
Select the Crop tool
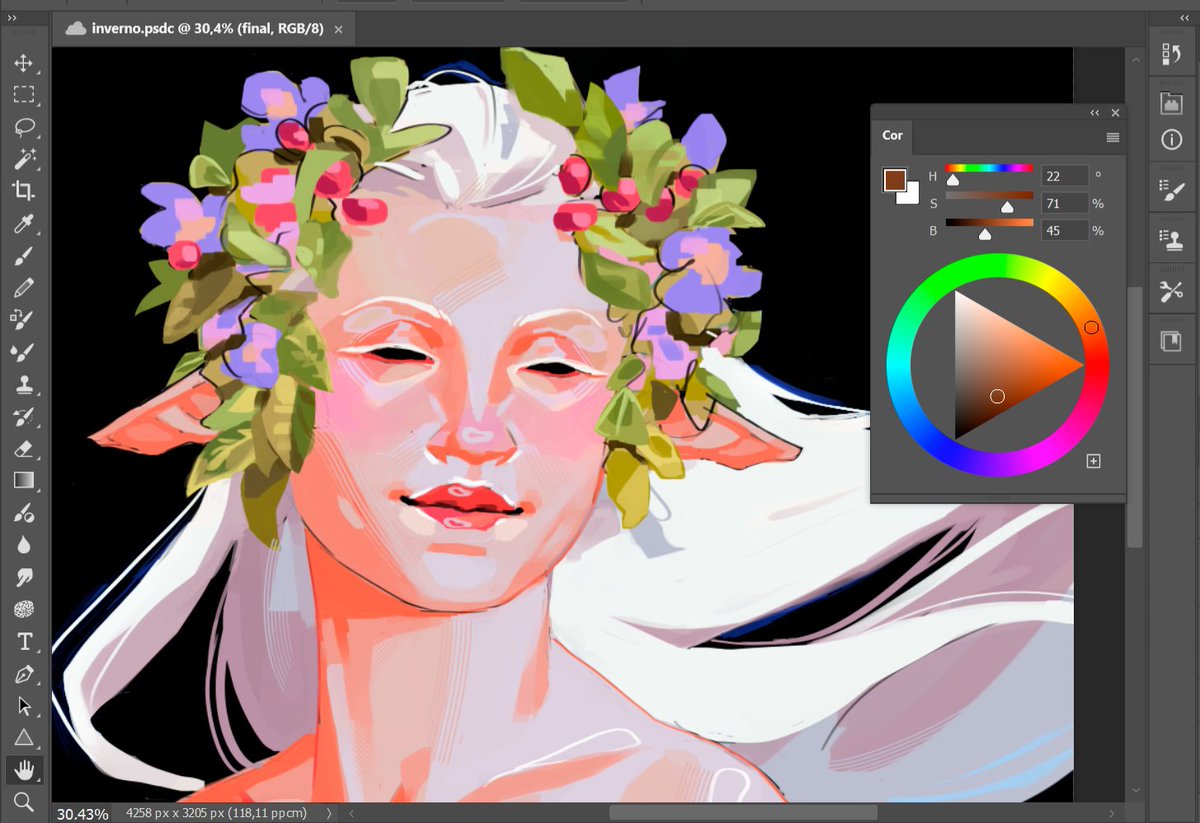[23, 191]
